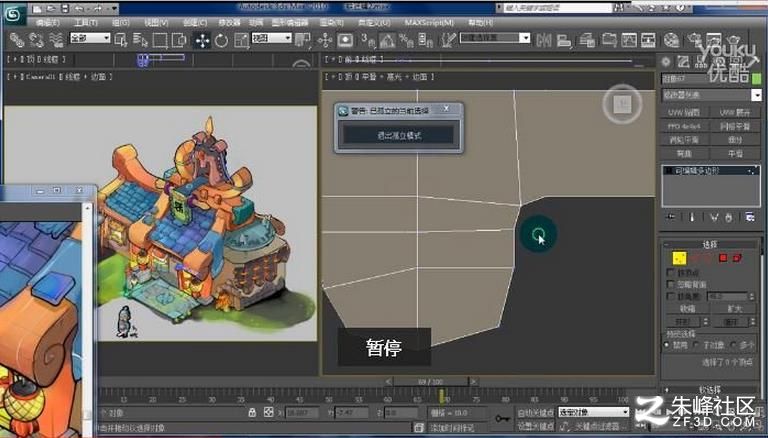Click the green object color swatch
The height and width of the screenshot is (438, 768).
click(x=757, y=78)
